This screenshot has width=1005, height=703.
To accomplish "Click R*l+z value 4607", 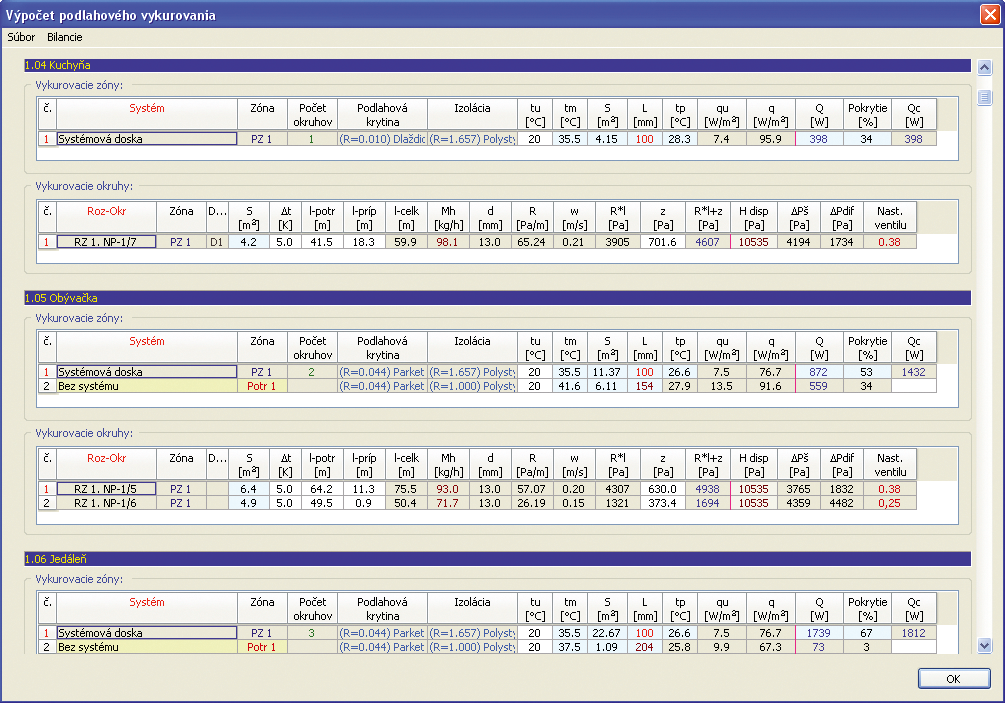I will 708,242.
